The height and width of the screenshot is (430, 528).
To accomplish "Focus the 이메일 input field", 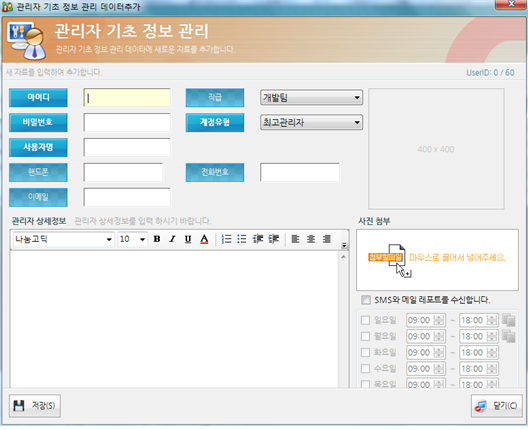I will [127, 197].
